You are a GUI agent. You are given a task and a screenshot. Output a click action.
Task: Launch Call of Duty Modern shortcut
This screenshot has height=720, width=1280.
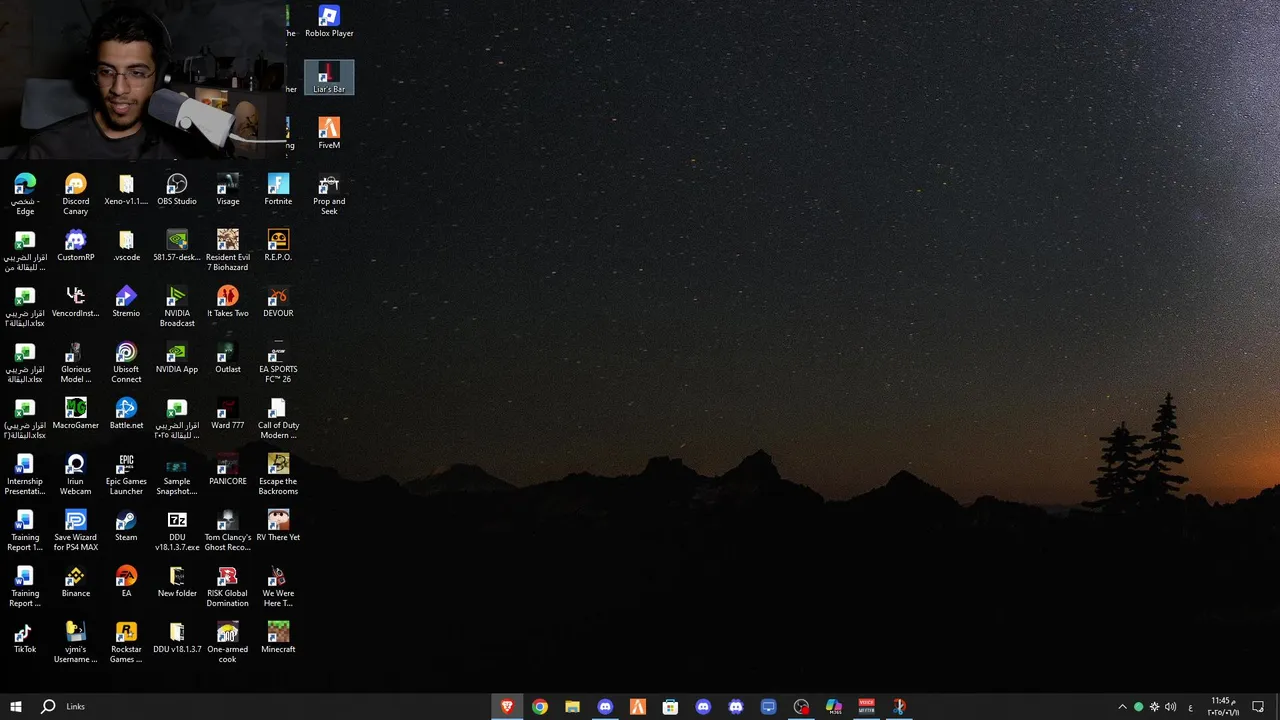(x=278, y=418)
